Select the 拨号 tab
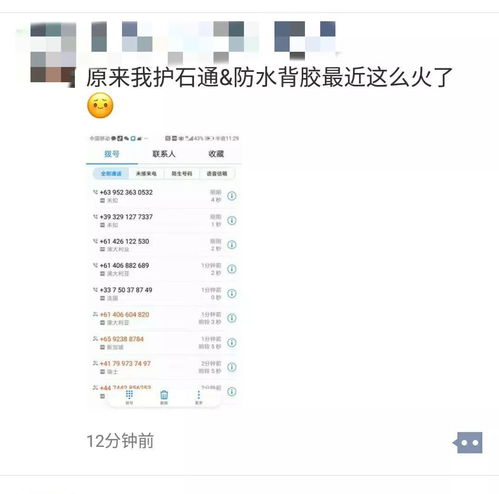499x494 pixels. click(x=112, y=154)
